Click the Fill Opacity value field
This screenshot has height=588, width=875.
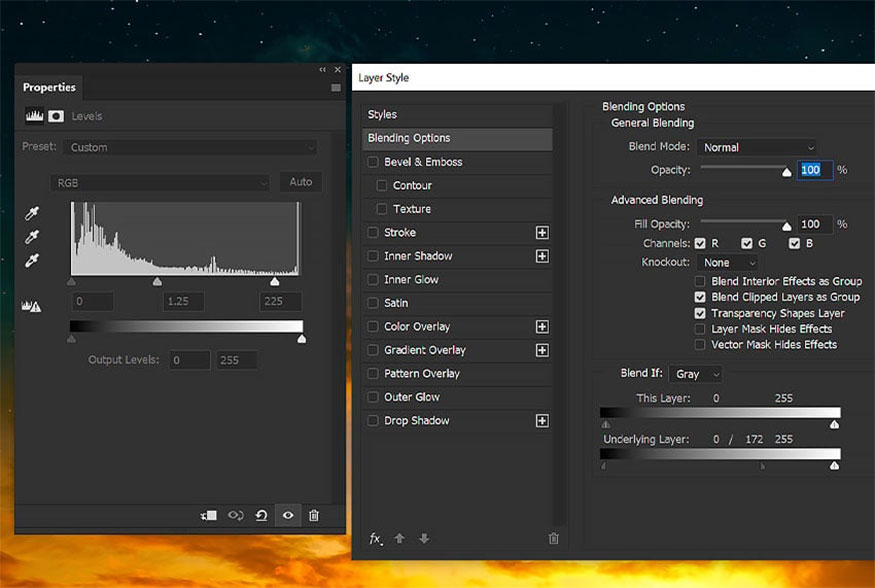click(815, 224)
